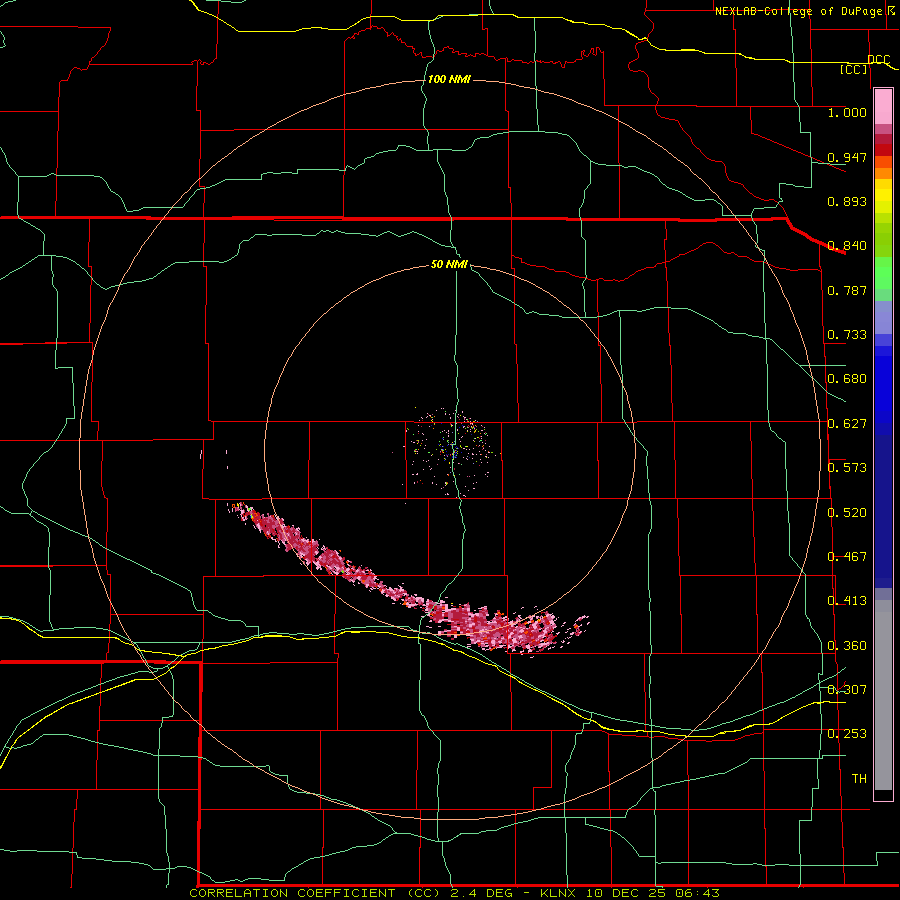The image size is (900, 900).
Task: Select the 0.360 scale value
Action: click(x=847, y=646)
